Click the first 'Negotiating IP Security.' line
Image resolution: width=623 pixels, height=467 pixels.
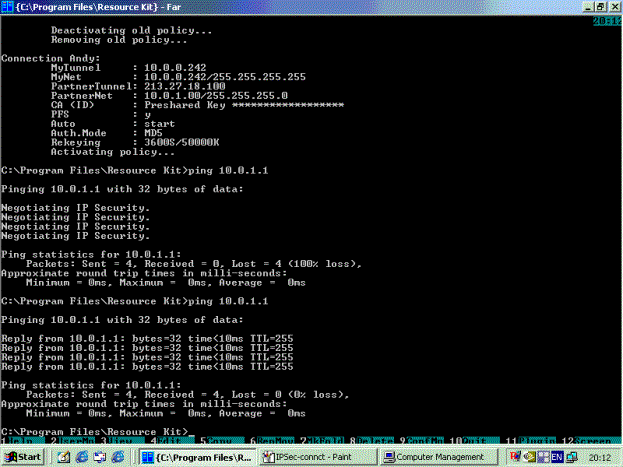coord(75,208)
